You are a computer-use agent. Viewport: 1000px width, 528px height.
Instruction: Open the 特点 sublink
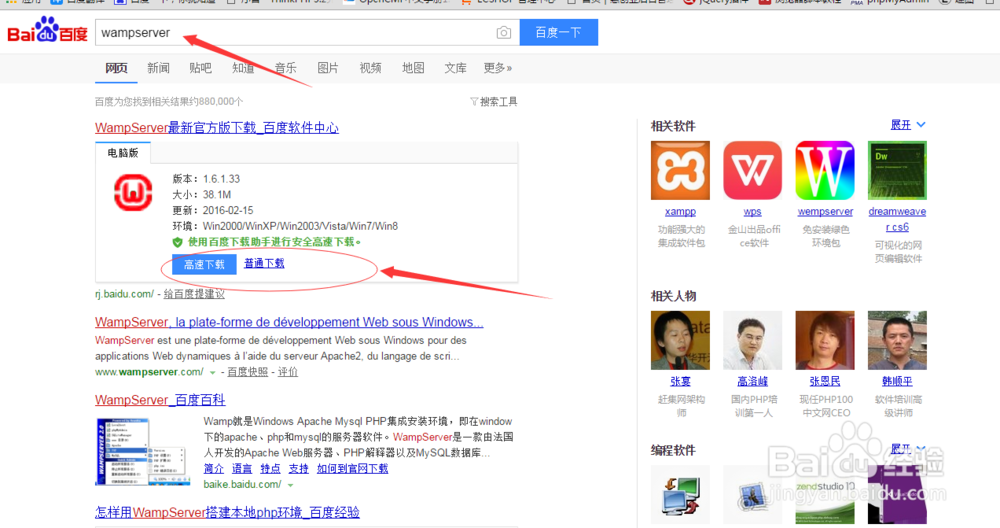270,468
